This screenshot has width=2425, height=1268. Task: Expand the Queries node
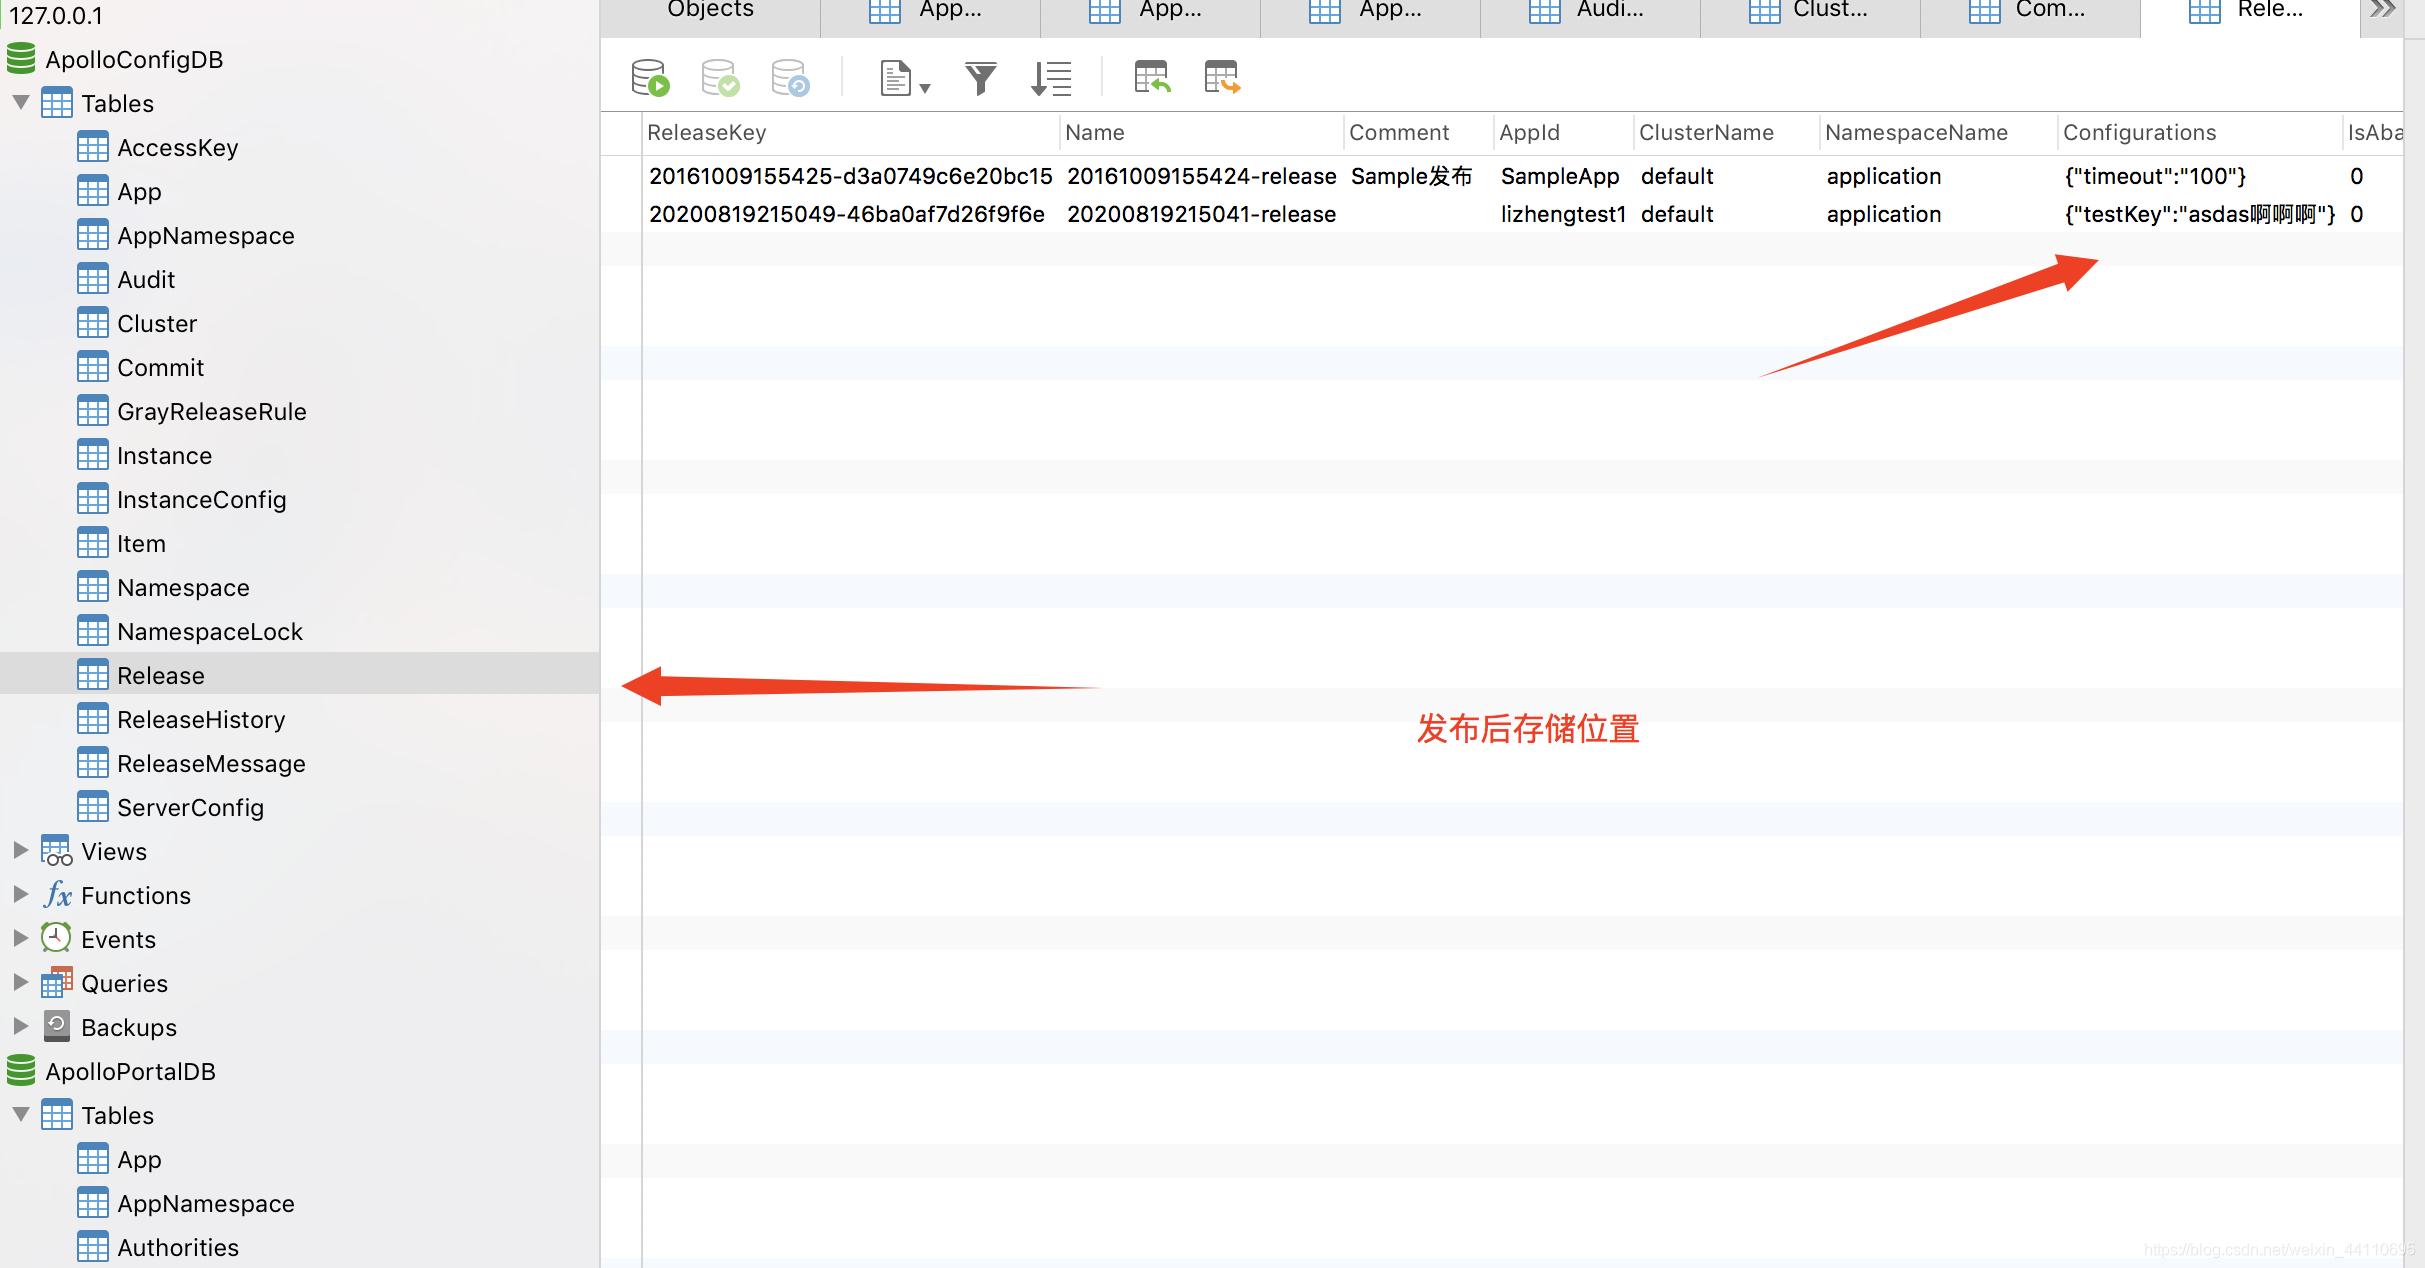pyautogui.click(x=20, y=982)
